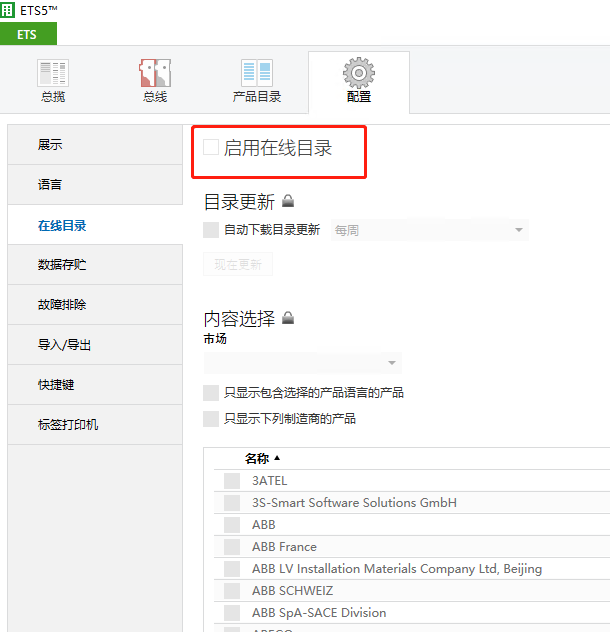Click lock icon beside 内容选择
Viewport: 610px width, 632px height.
pos(288,319)
